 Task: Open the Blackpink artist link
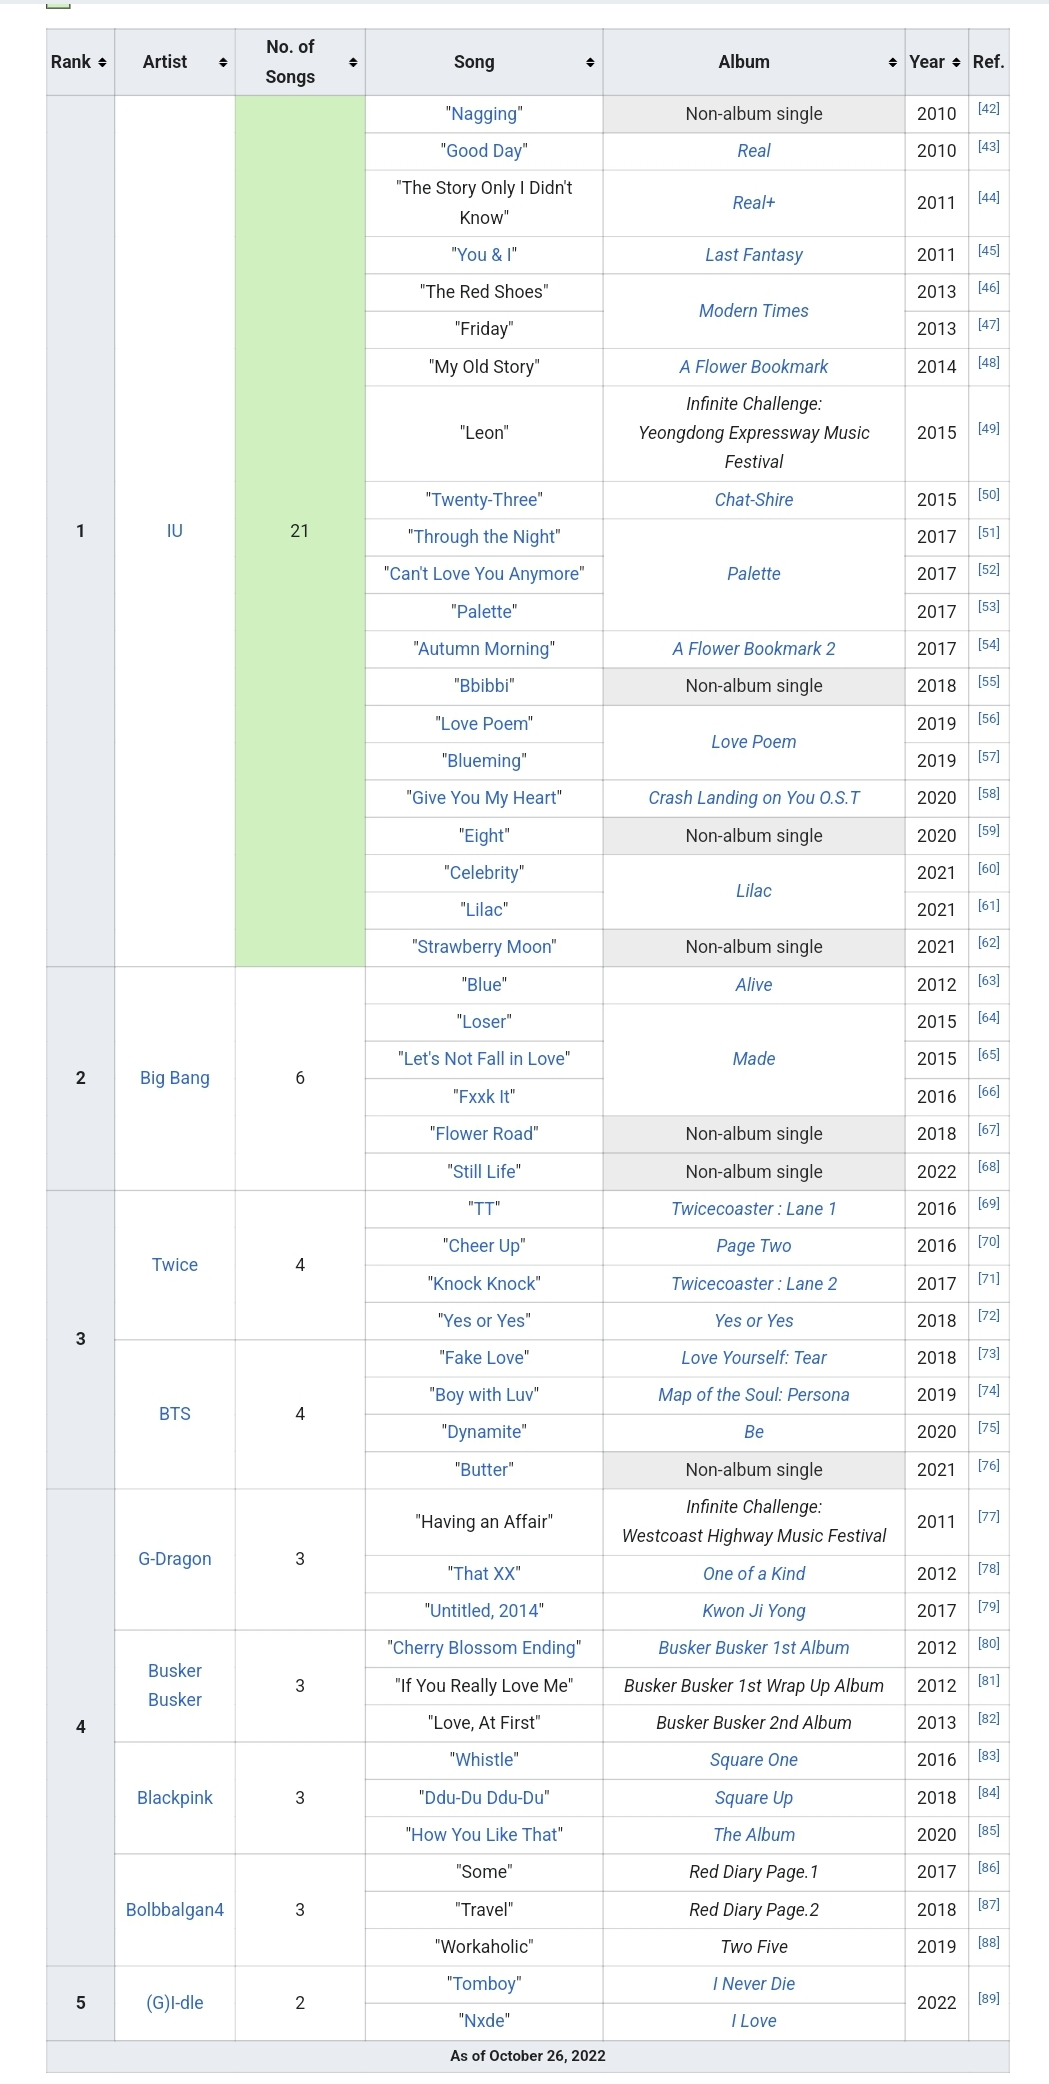[175, 1798]
